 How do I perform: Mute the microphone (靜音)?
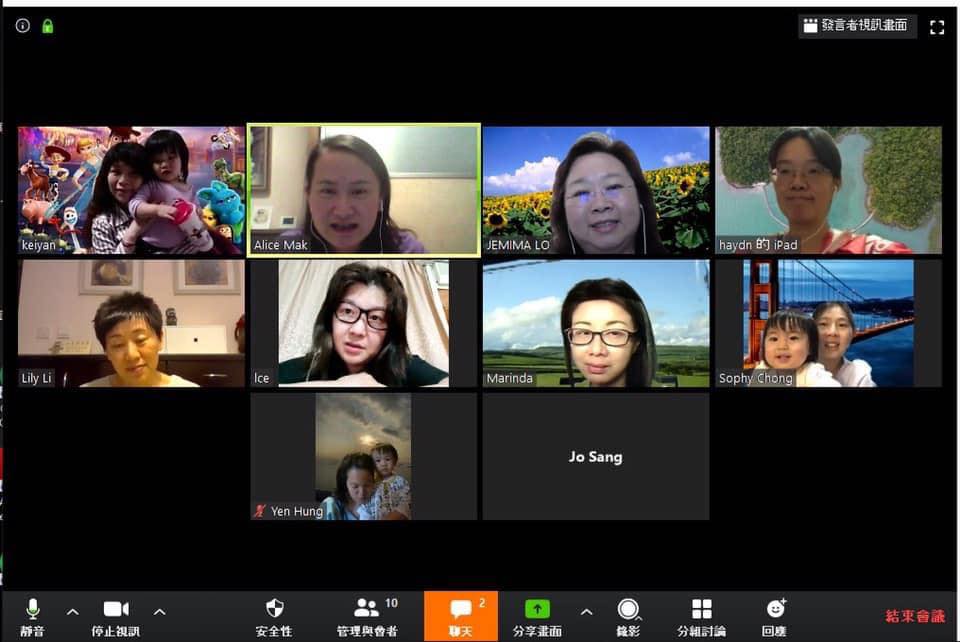point(32,618)
